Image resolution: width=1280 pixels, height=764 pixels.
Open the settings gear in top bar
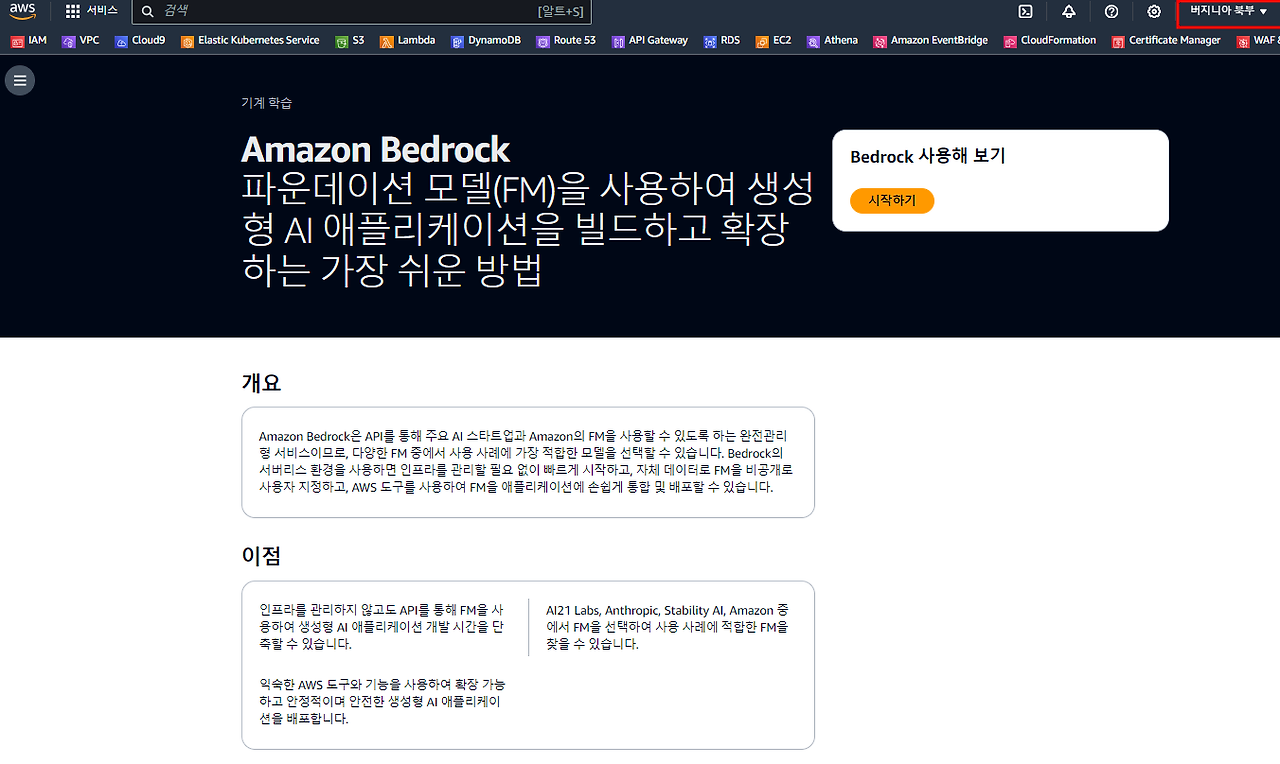coord(1154,11)
